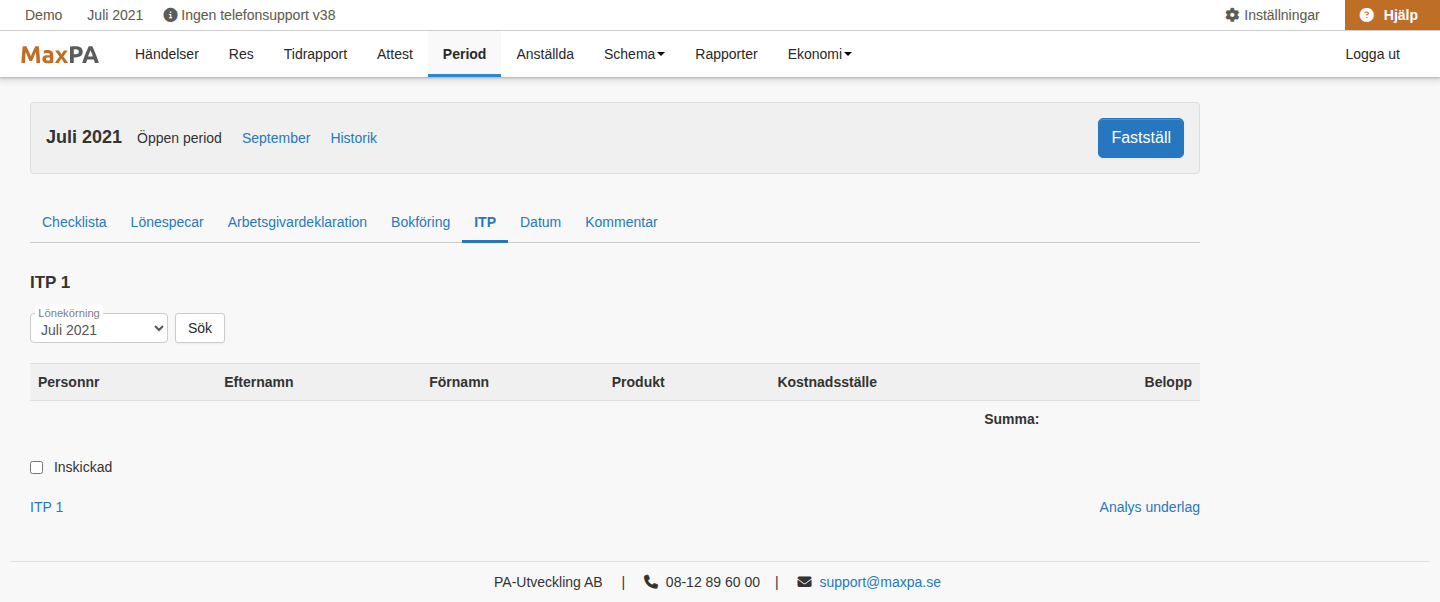This screenshot has height=602, width=1440.
Task: Open the Historik link
Action: coord(354,138)
